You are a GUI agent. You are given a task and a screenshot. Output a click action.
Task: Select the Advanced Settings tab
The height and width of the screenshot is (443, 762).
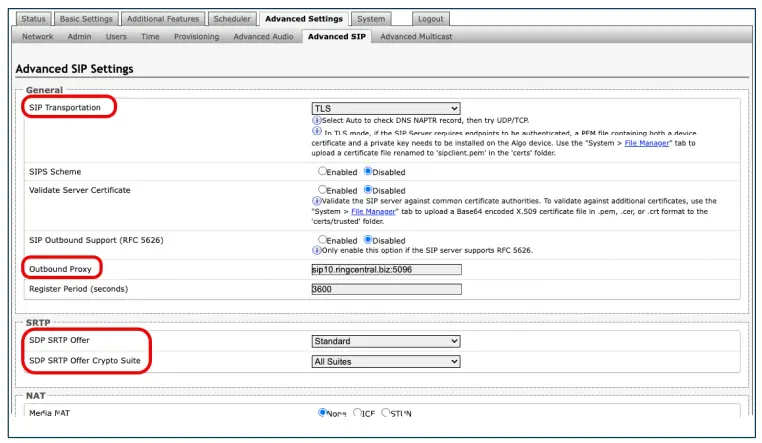click(x=304, y=19)
